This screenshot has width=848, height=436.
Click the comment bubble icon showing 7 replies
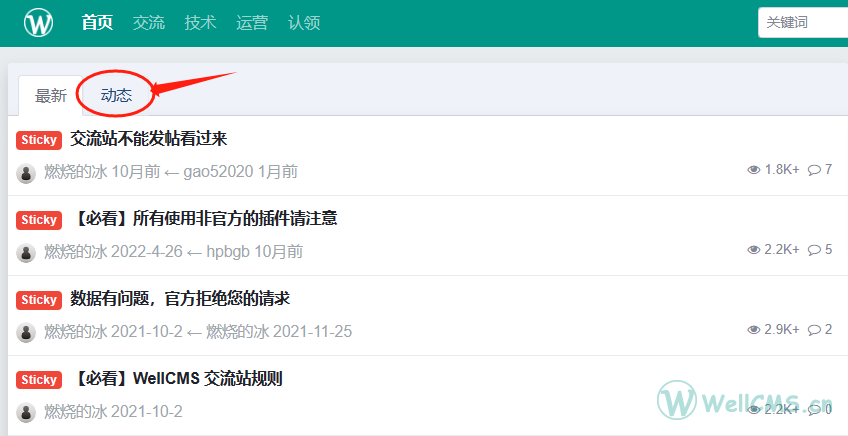(814, 170)
